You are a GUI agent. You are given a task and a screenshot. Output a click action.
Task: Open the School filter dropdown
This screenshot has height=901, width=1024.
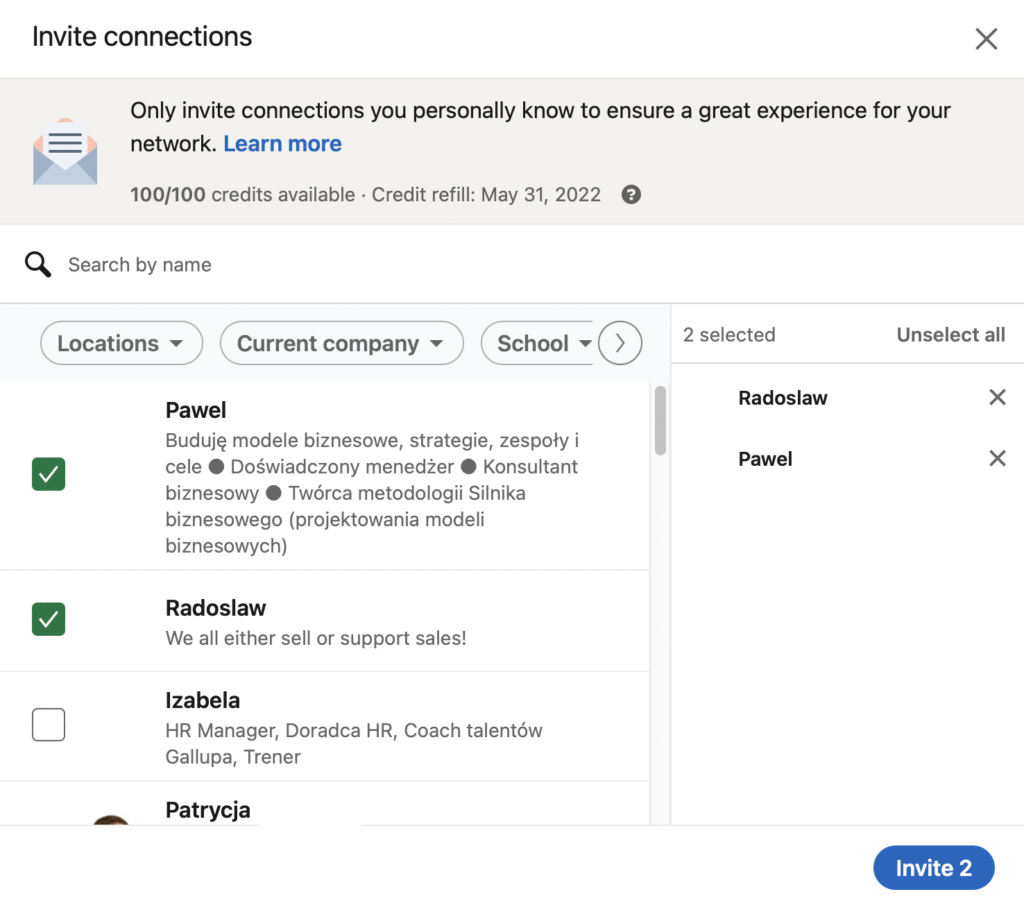coord(538,343)
